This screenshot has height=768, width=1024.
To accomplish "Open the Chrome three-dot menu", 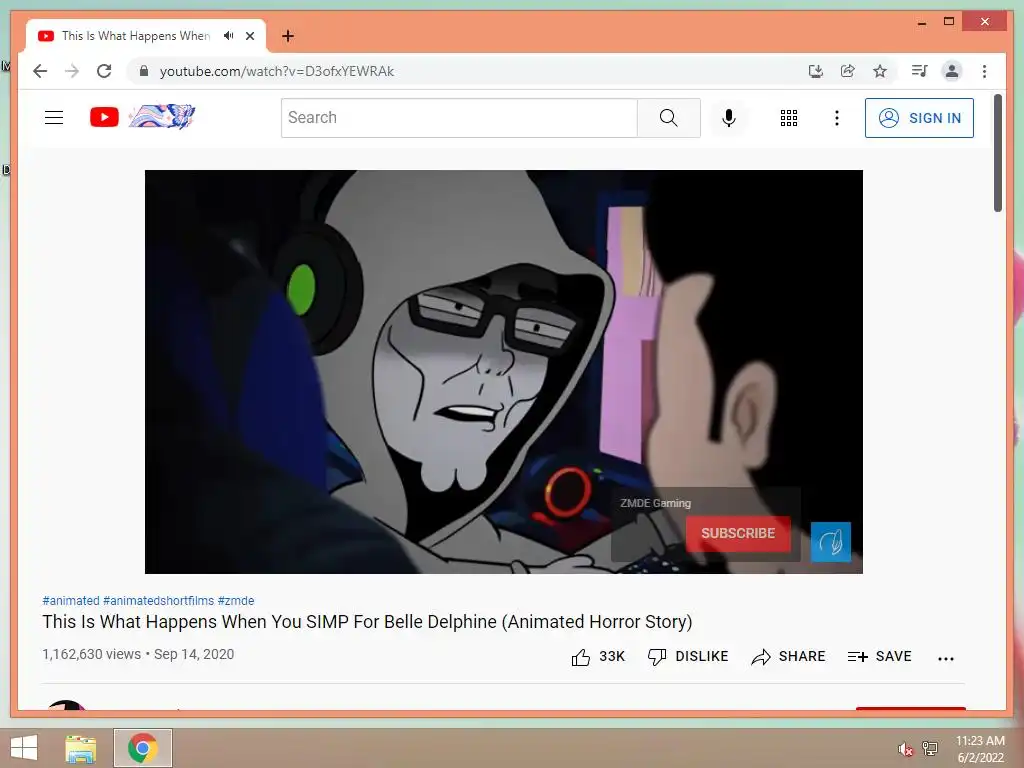I will point(984,71).
